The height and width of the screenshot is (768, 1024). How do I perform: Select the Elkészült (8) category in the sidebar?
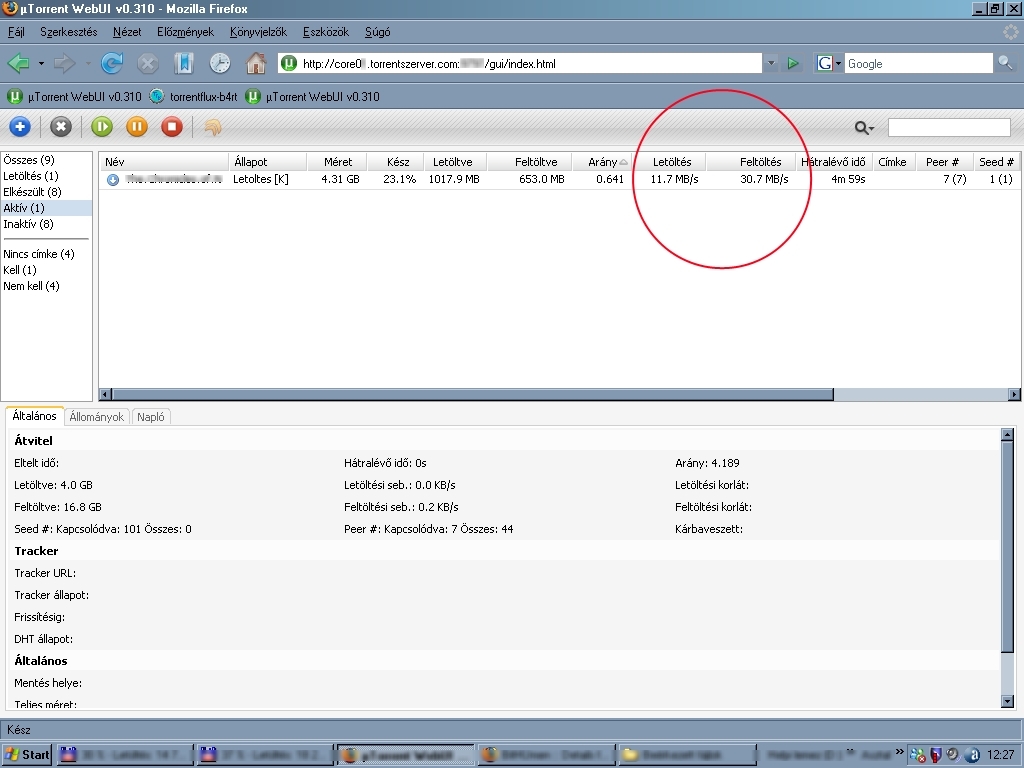[32, 192]
